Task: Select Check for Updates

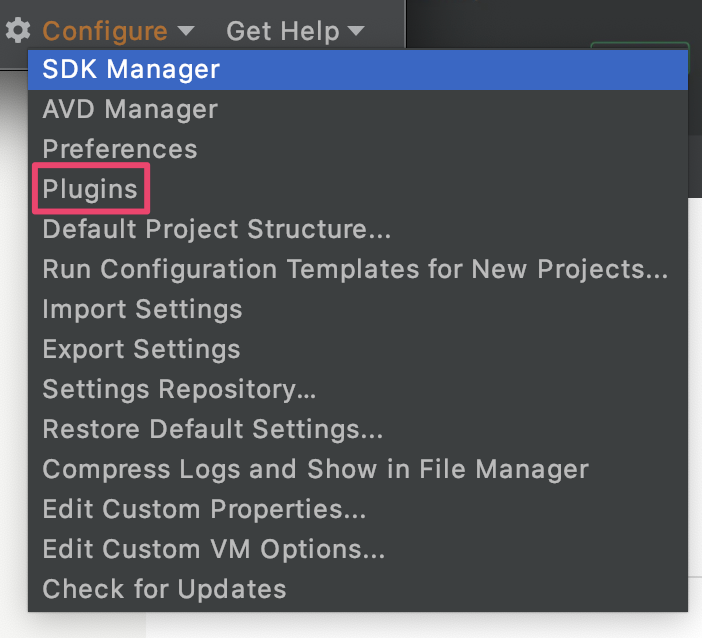Action: point(358,589)
